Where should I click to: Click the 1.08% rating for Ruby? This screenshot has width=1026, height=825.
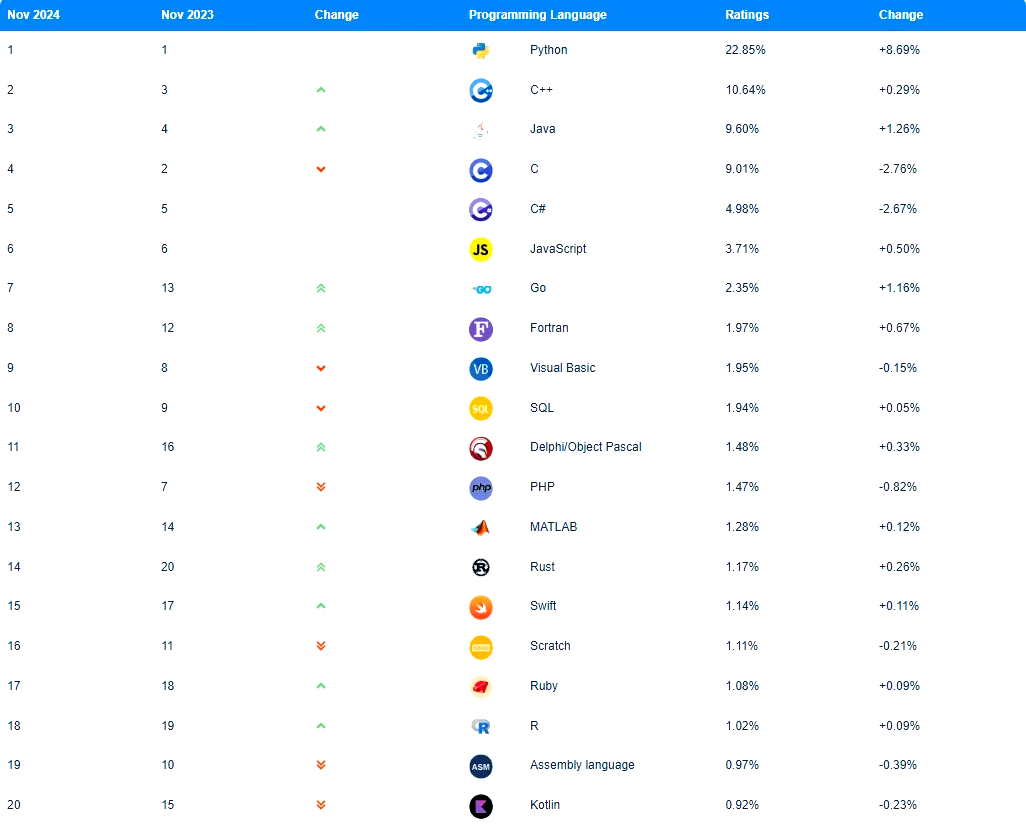tap(742, 686)
